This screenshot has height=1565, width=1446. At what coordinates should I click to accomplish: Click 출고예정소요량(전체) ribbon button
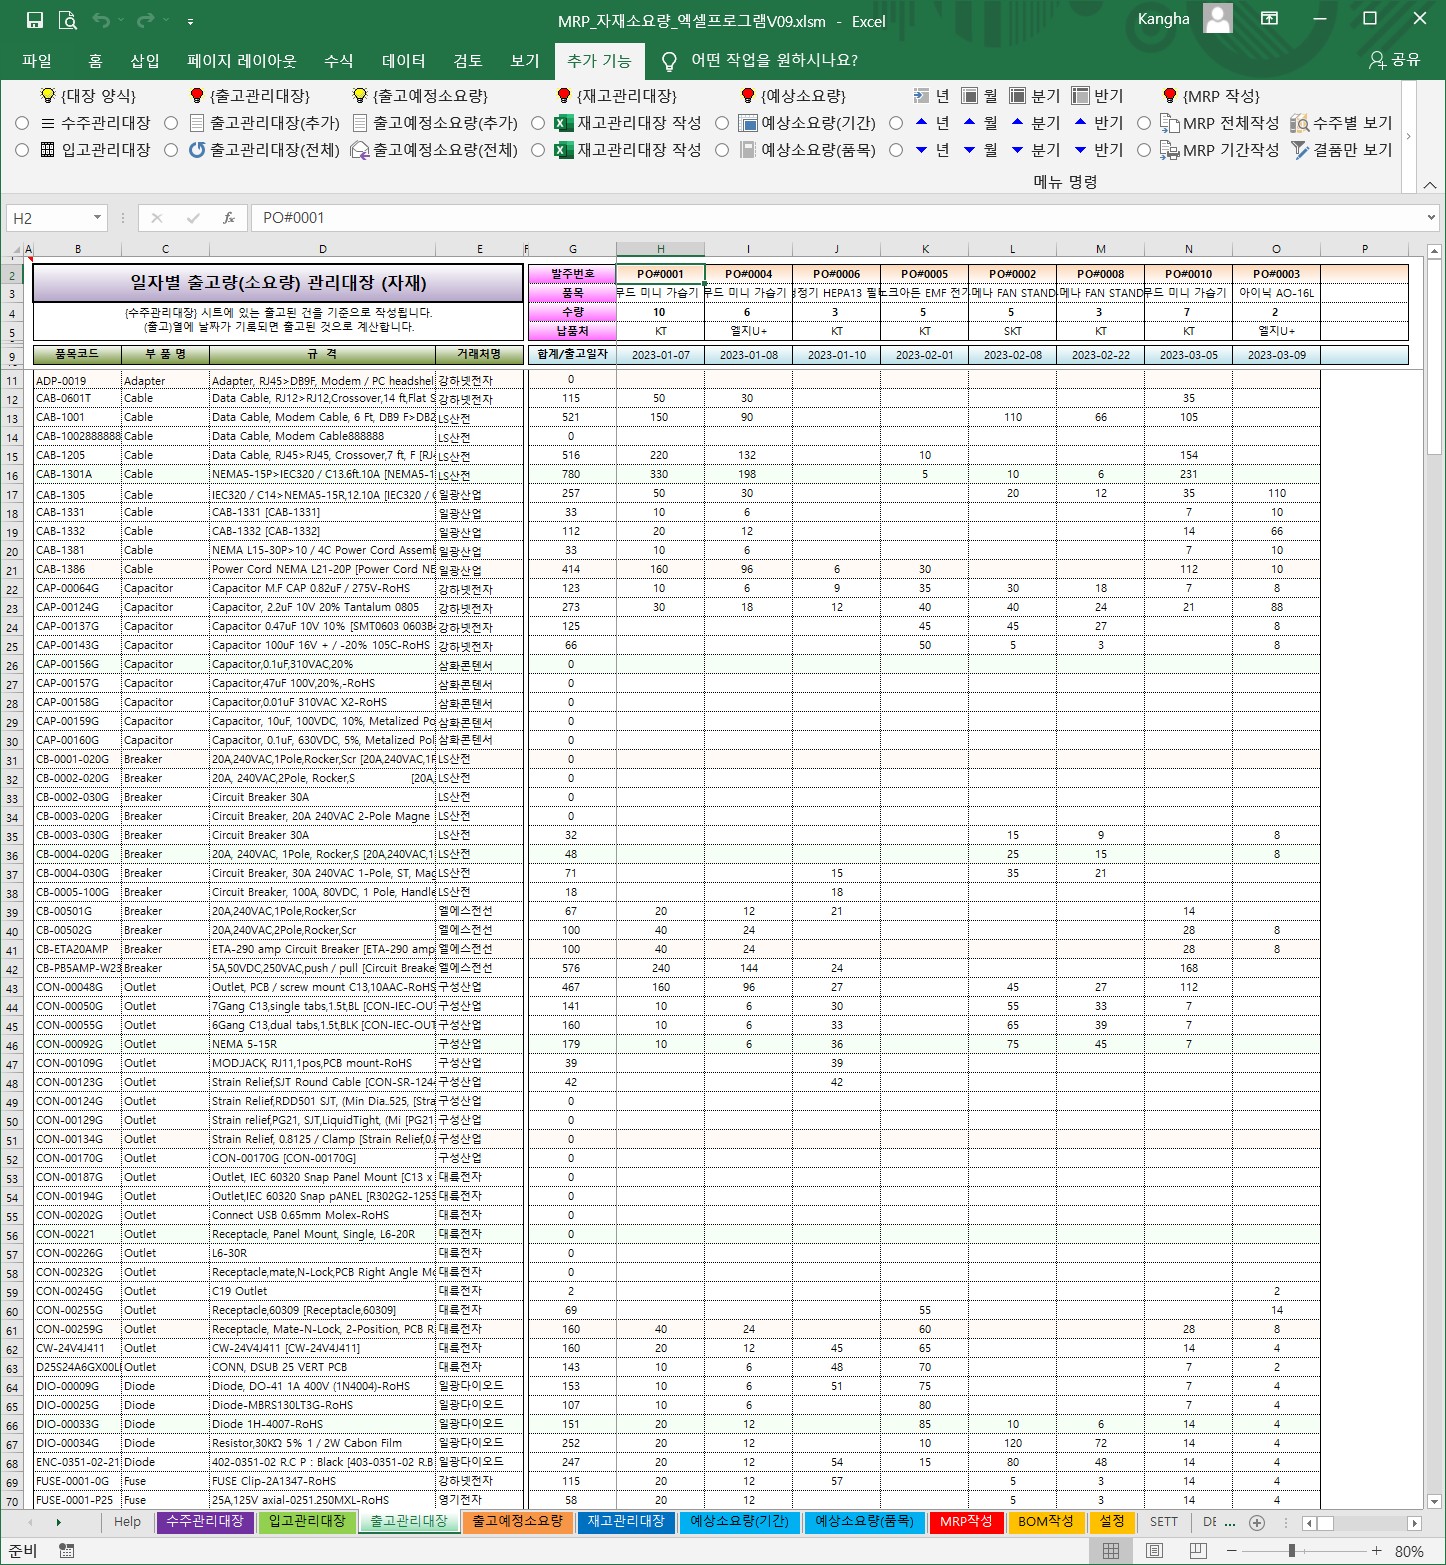click(x=435, y=149)
